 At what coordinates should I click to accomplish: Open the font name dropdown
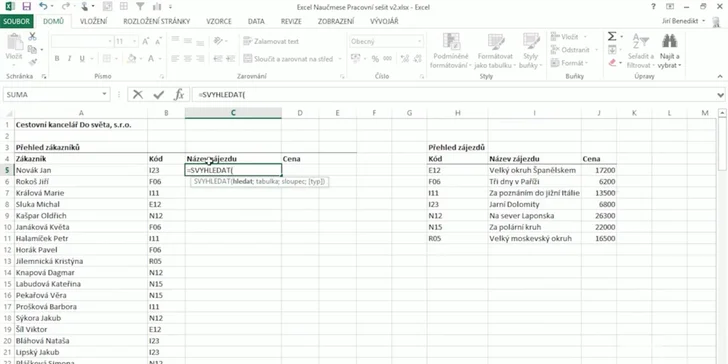110,41
